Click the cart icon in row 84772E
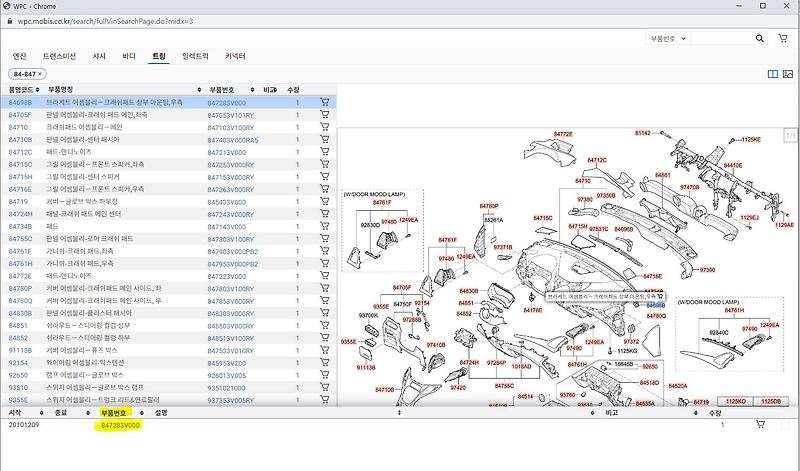 click(x=324, y=276)
